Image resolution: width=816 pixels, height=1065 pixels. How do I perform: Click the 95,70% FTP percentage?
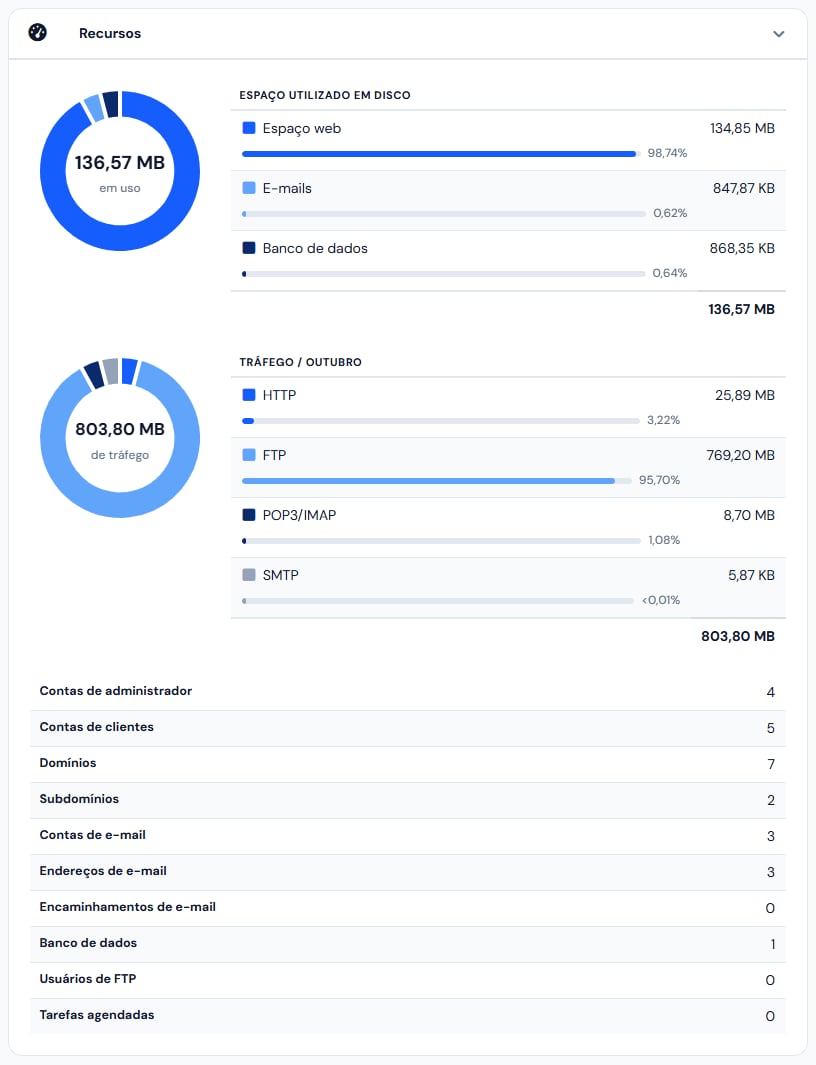pos(659,480)
